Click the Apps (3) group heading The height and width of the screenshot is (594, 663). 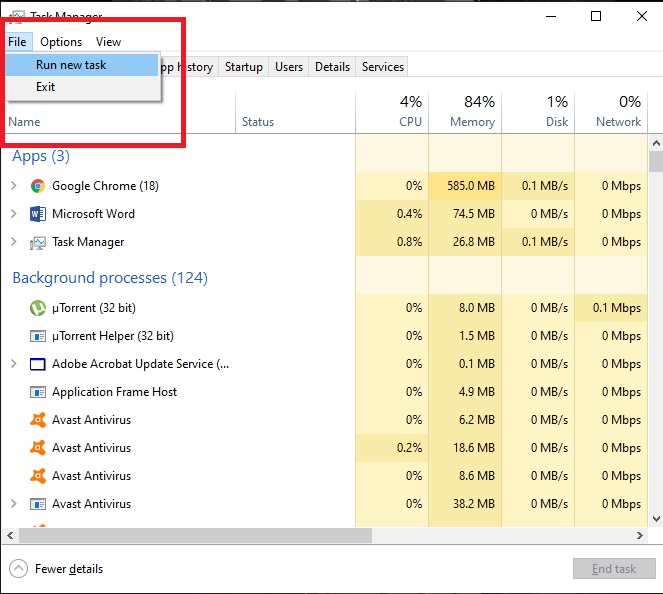[x=41, y=156]
